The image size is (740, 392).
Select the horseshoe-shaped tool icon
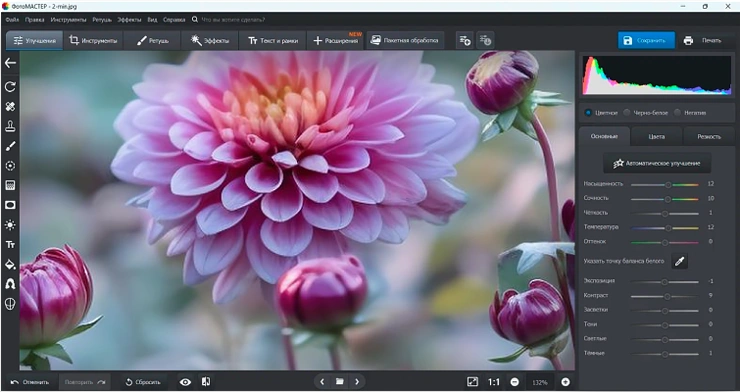pos(10,284)
